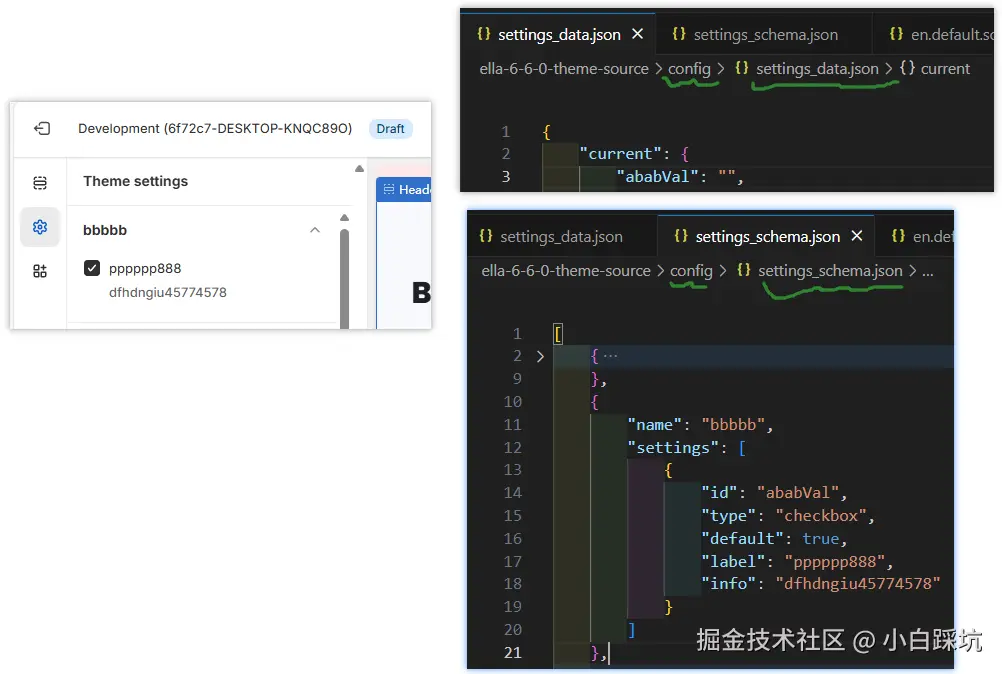Click config folder in top editor breadcrumb
1002x674 pixels.
[x=690, y=69]
